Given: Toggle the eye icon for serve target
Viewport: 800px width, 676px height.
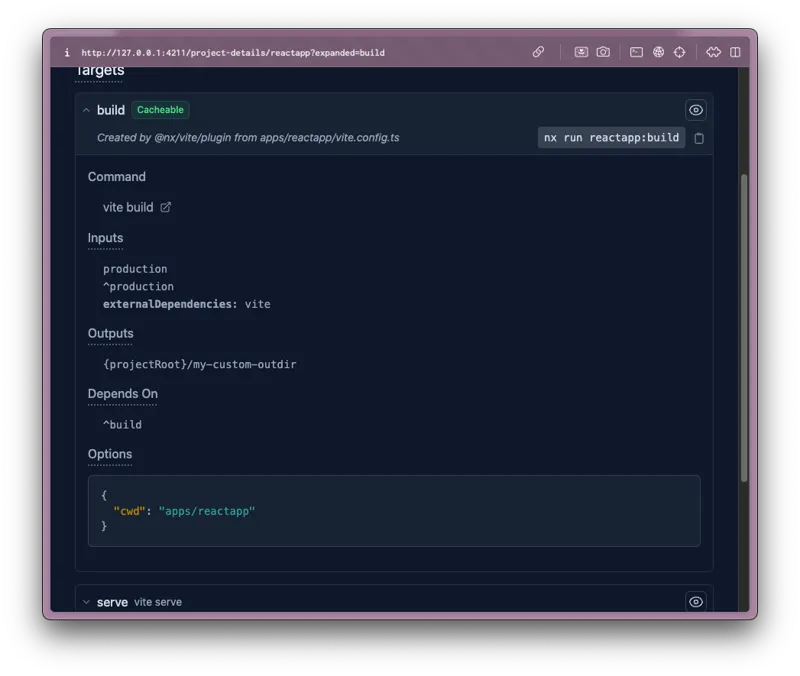Looking at the screenshot, I should tap(696, 602).
